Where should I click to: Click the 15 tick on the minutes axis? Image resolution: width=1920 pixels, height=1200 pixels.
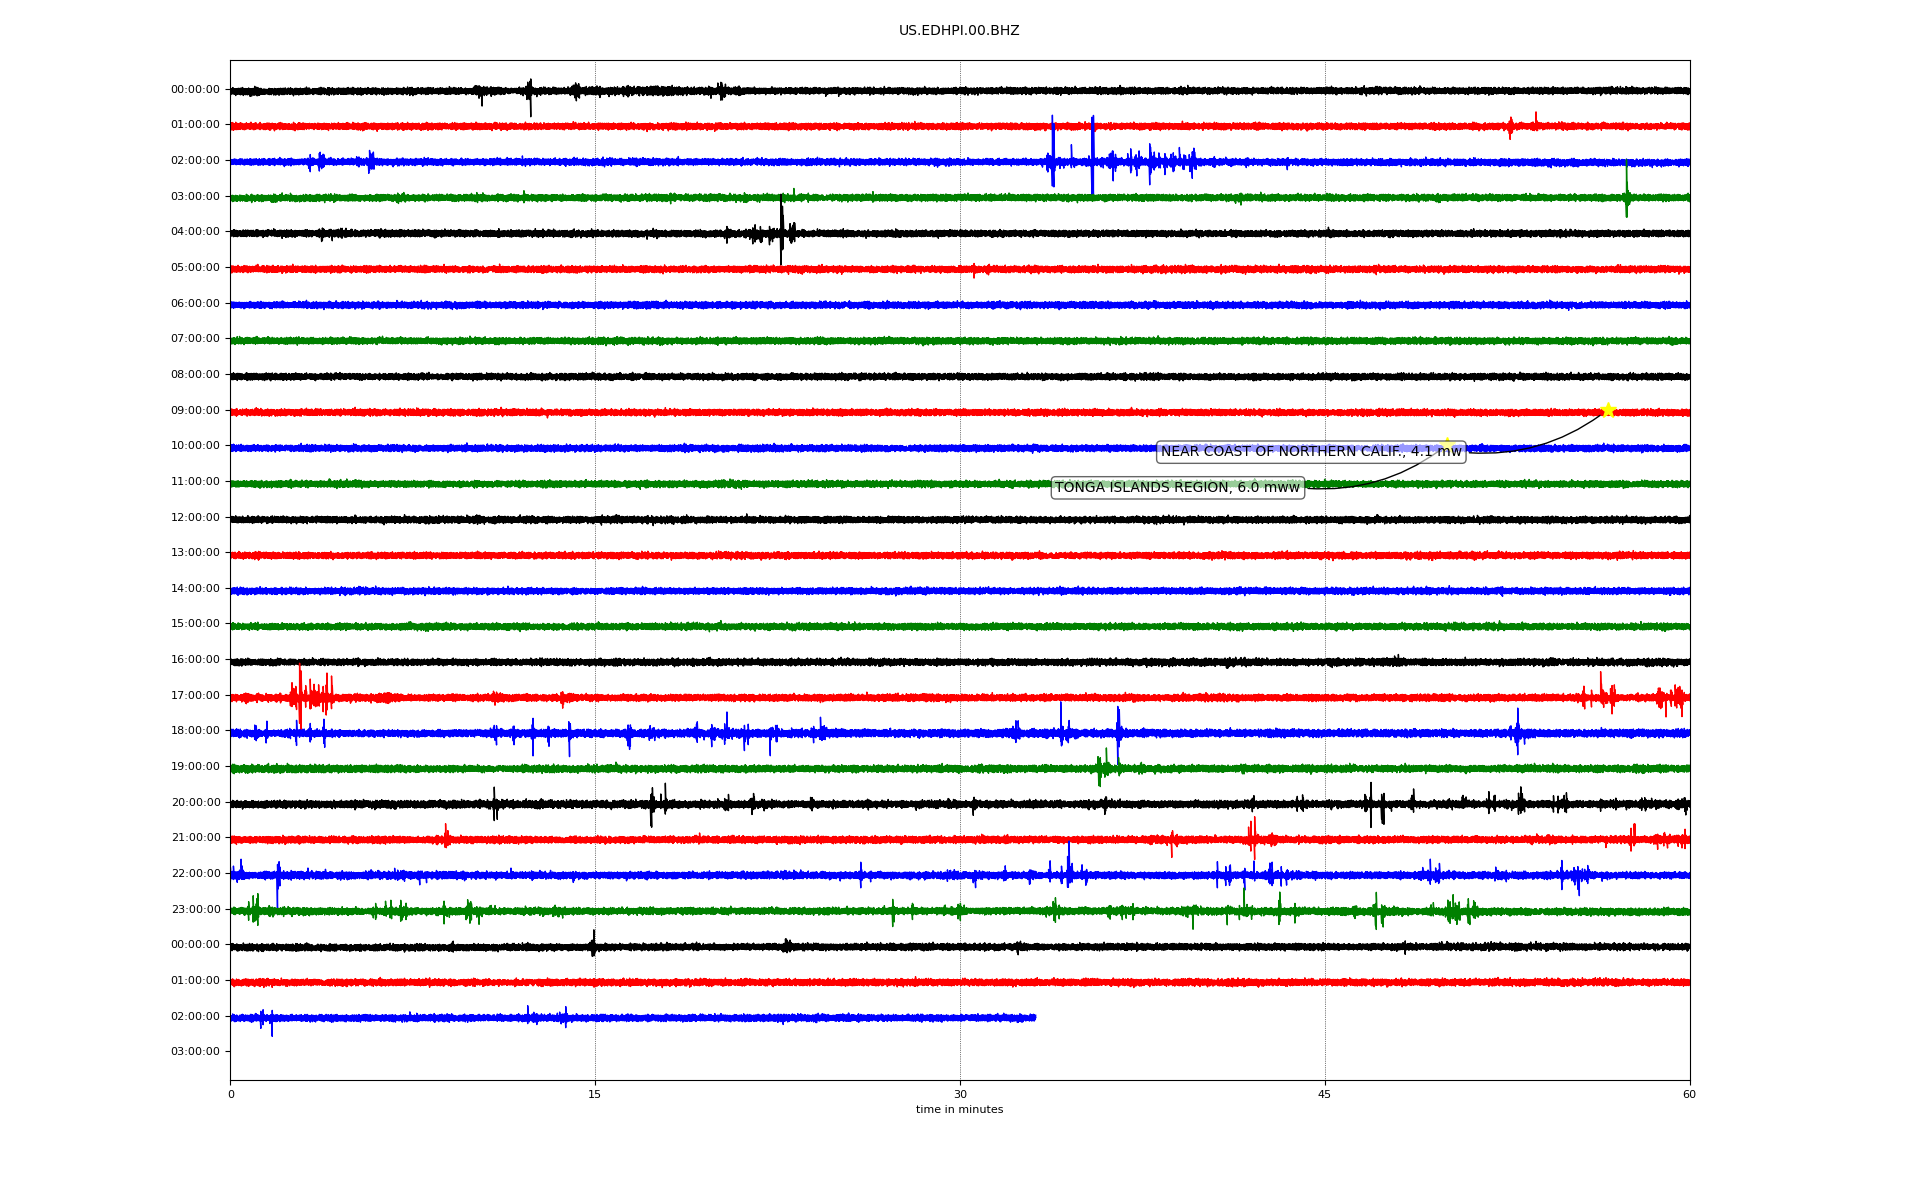pyautogui.click(x=595, y=1095)
